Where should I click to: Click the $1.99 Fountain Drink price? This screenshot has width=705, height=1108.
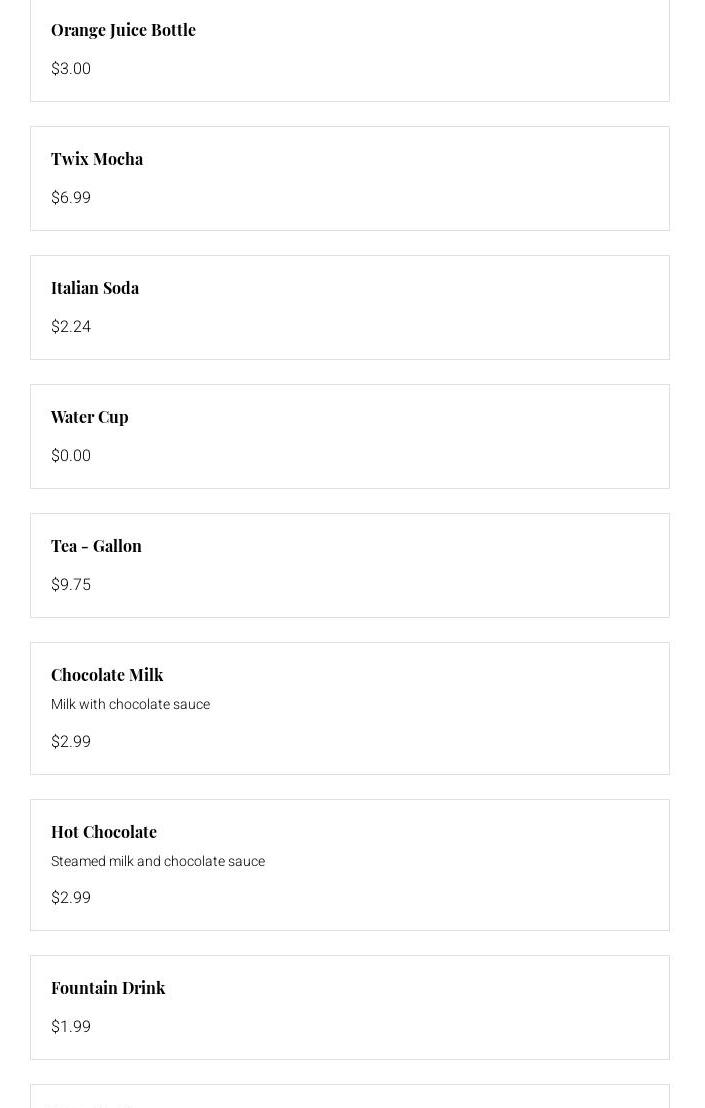coord(71,1027)
